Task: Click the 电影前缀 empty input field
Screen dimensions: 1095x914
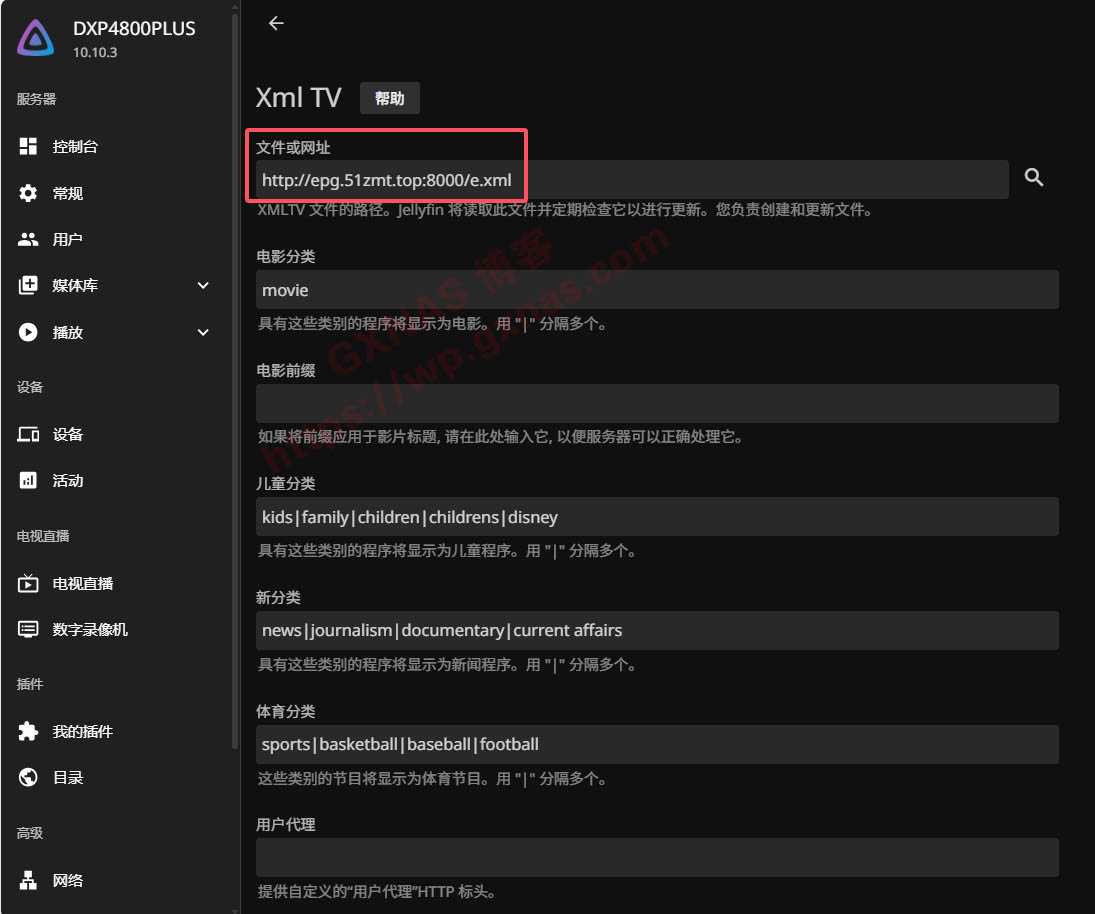Action: point(656,404)
